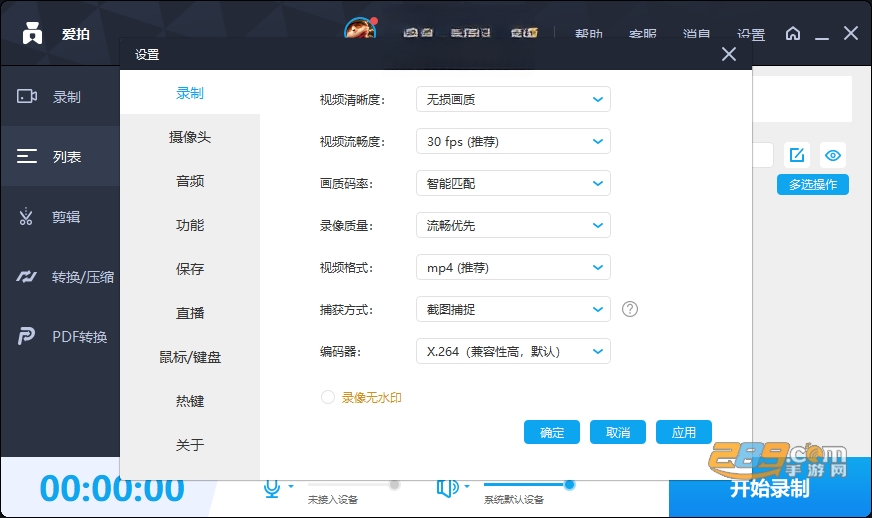The image size is (872, 518).
Task: Click the 多选操作 button
Action: 812,184
